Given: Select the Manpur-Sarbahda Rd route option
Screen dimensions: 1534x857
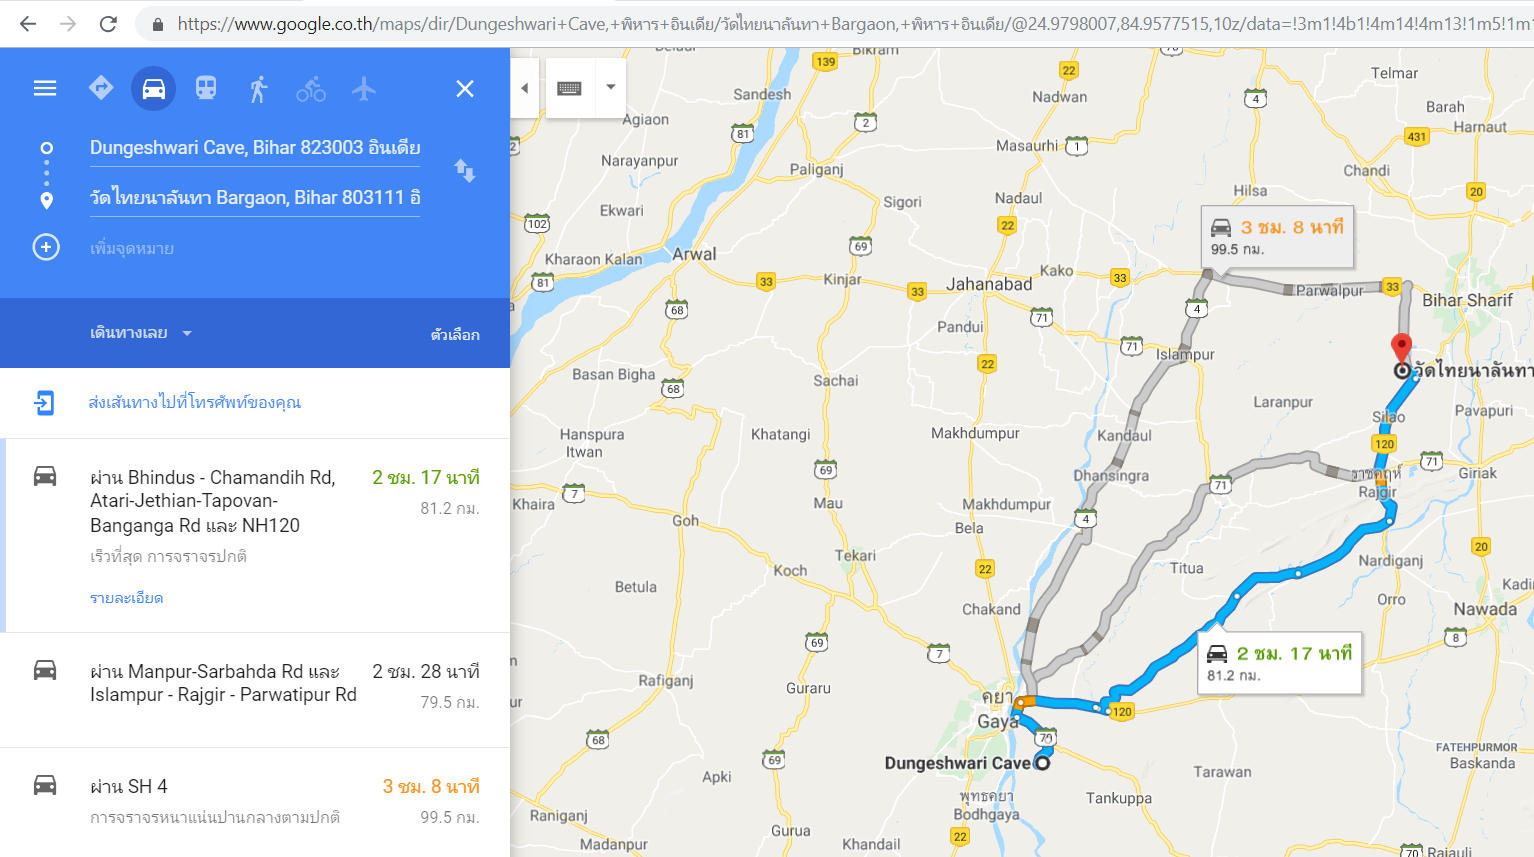Looking at the screenshot, I should pyautogui.click(x=255, y=690).
